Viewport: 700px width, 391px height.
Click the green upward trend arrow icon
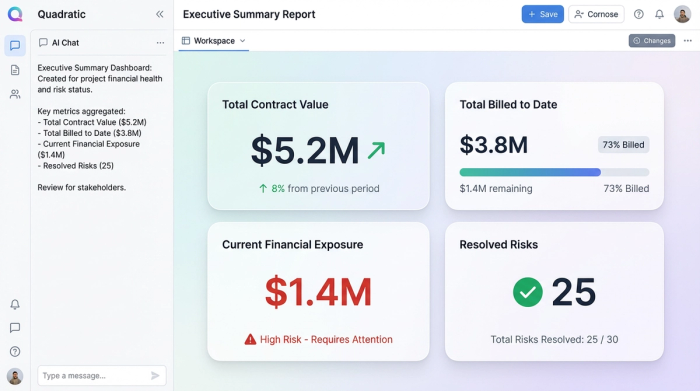(x=376, y=150)
